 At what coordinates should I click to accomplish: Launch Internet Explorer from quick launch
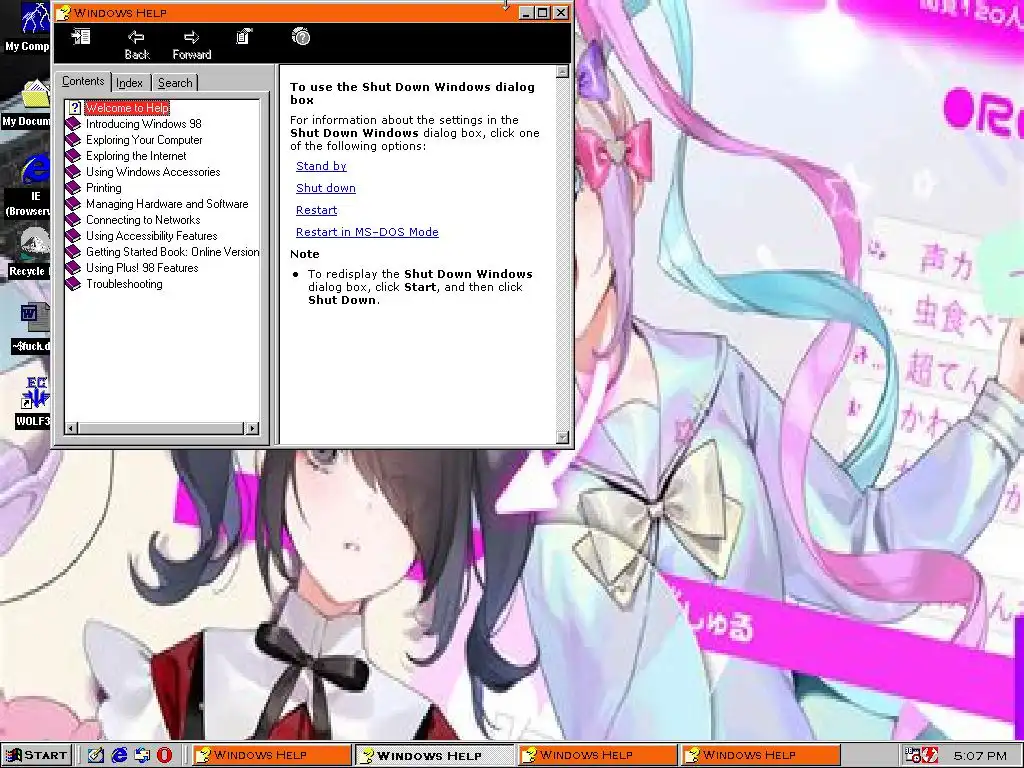(119, 755)
